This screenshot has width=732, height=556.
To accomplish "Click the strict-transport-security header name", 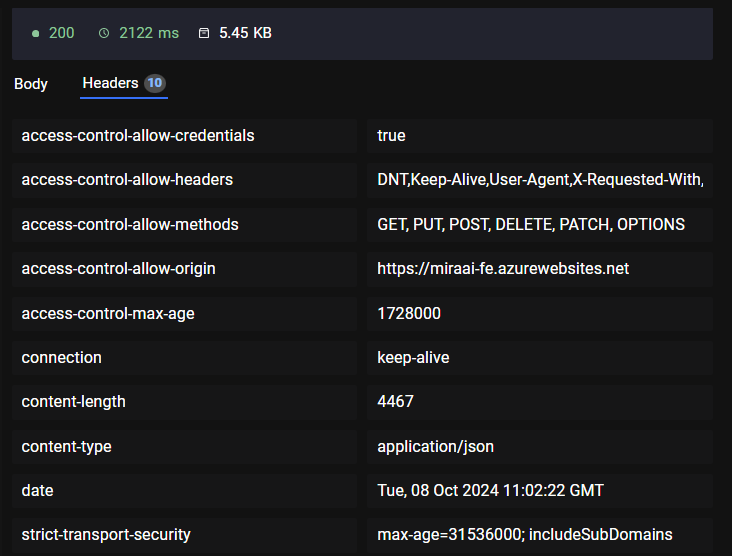I will [106, 535].
